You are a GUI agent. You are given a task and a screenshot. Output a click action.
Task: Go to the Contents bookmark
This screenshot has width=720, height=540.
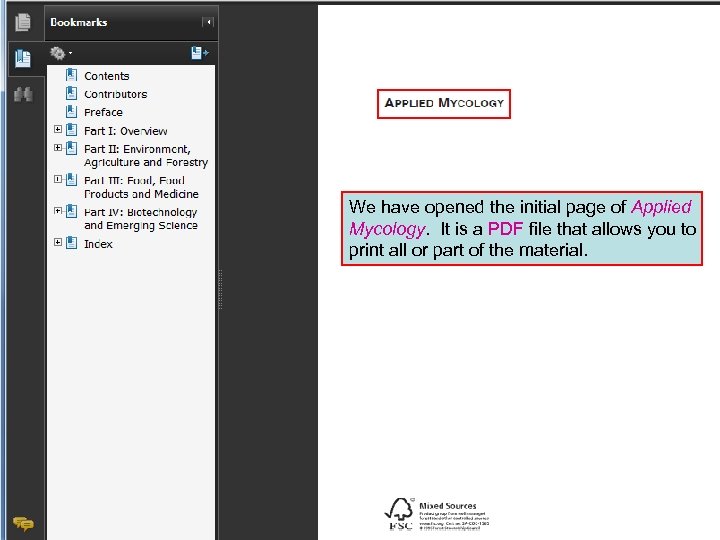click(107, 76)
